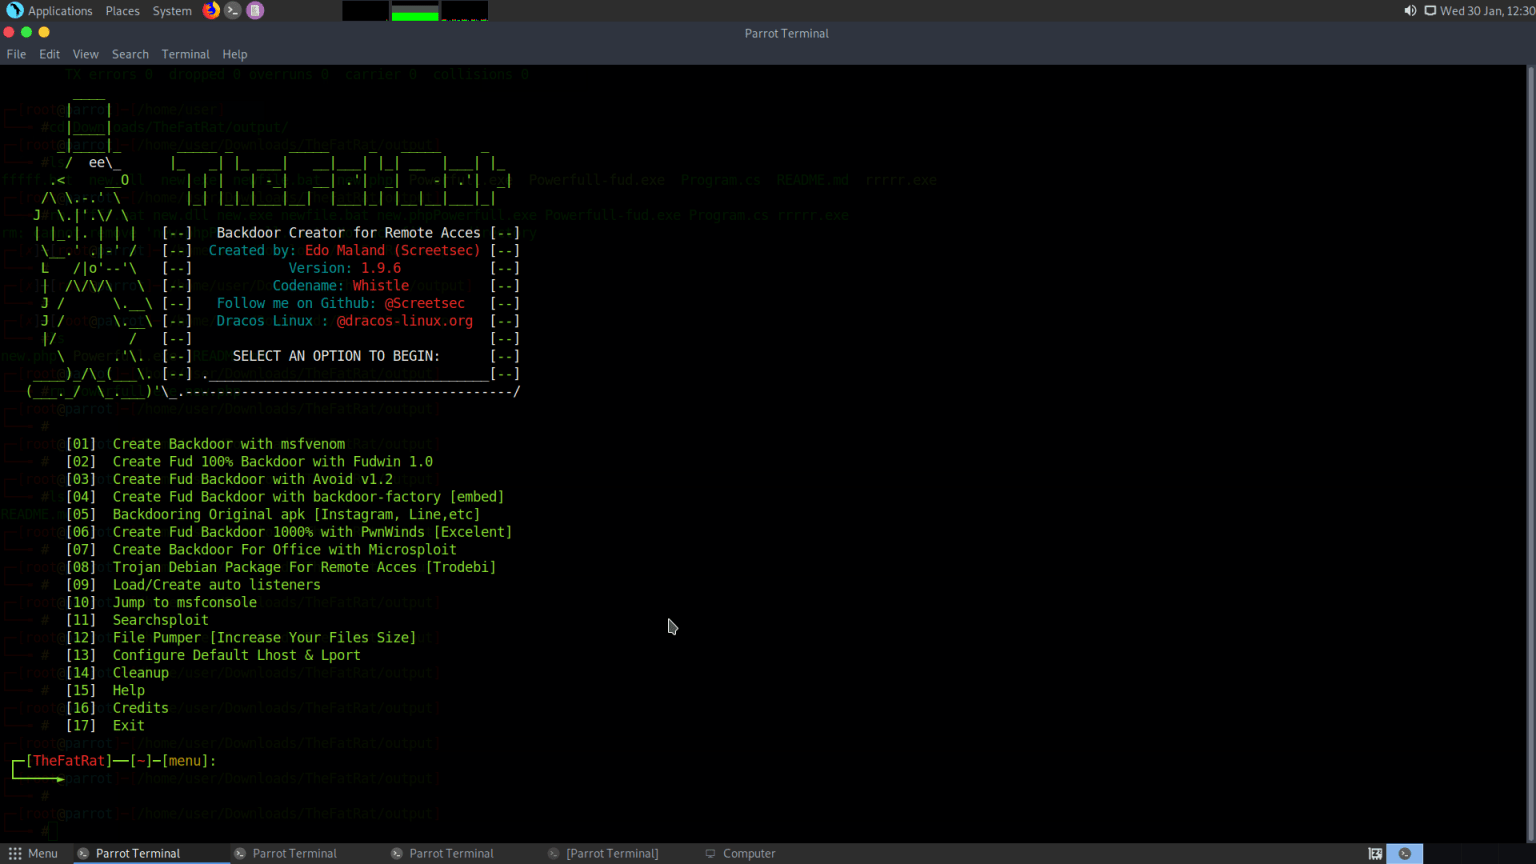Click the green system monitor graph in top panel

point(413,10)
